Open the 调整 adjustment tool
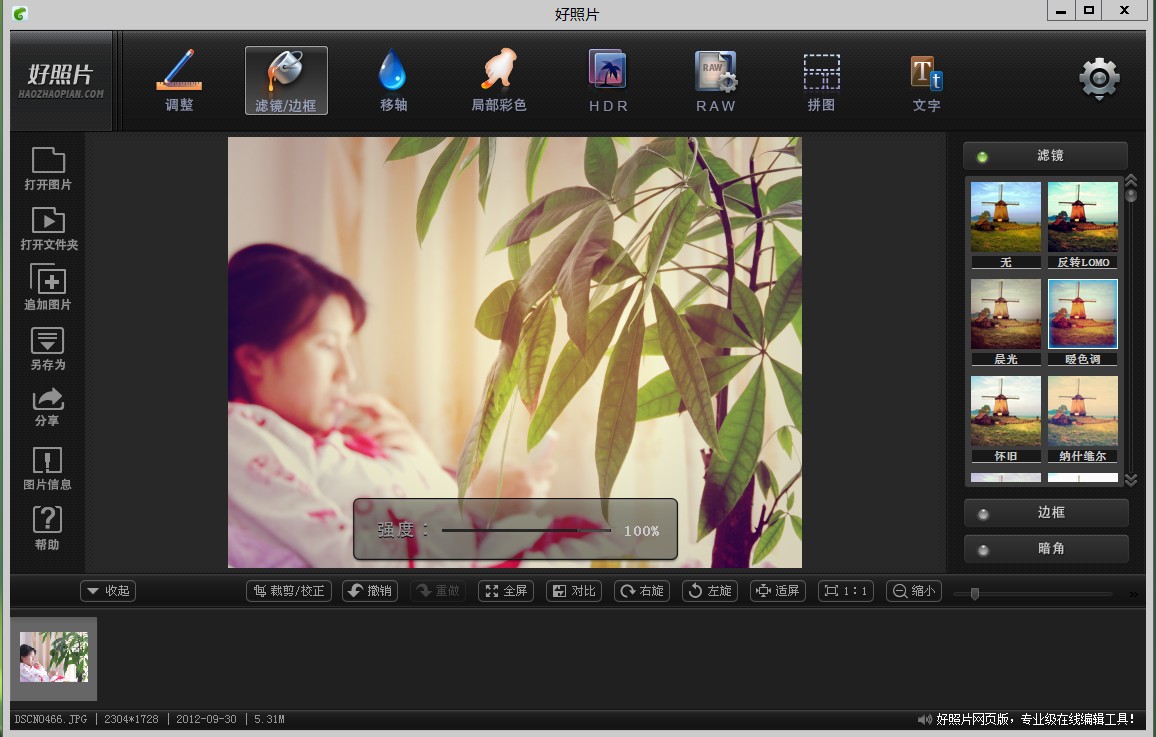This screenshot has height=737, width=1156. coord(179,80)
